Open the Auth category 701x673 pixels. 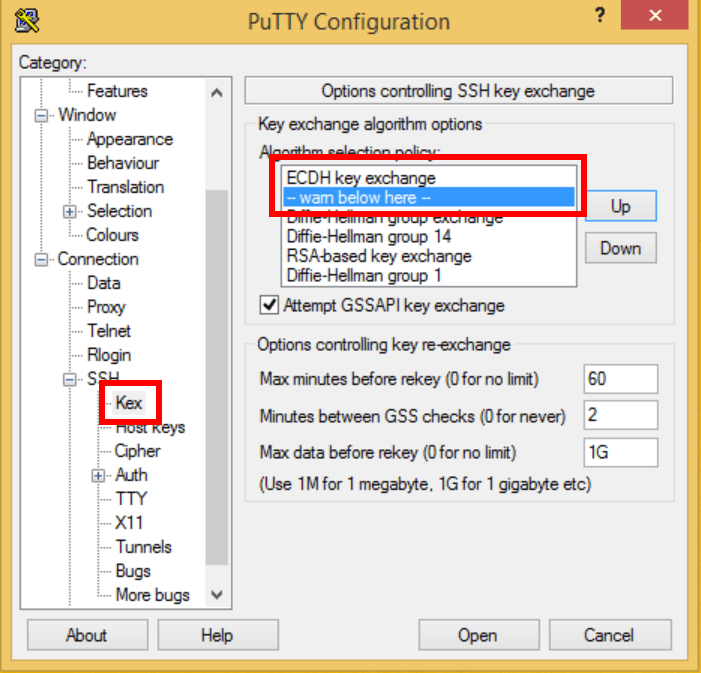131,475
